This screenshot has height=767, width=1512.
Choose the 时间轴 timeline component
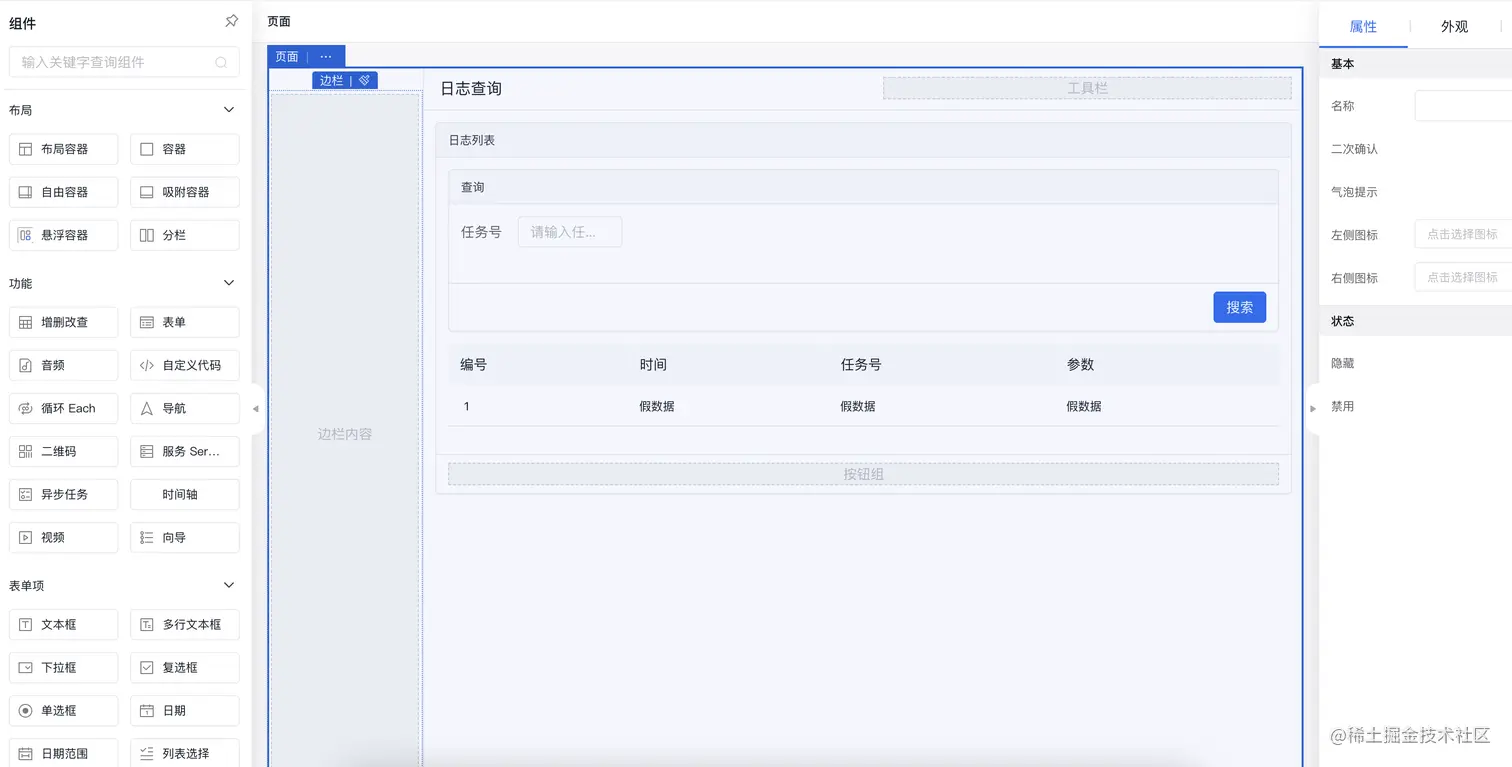tap(185, 494)
